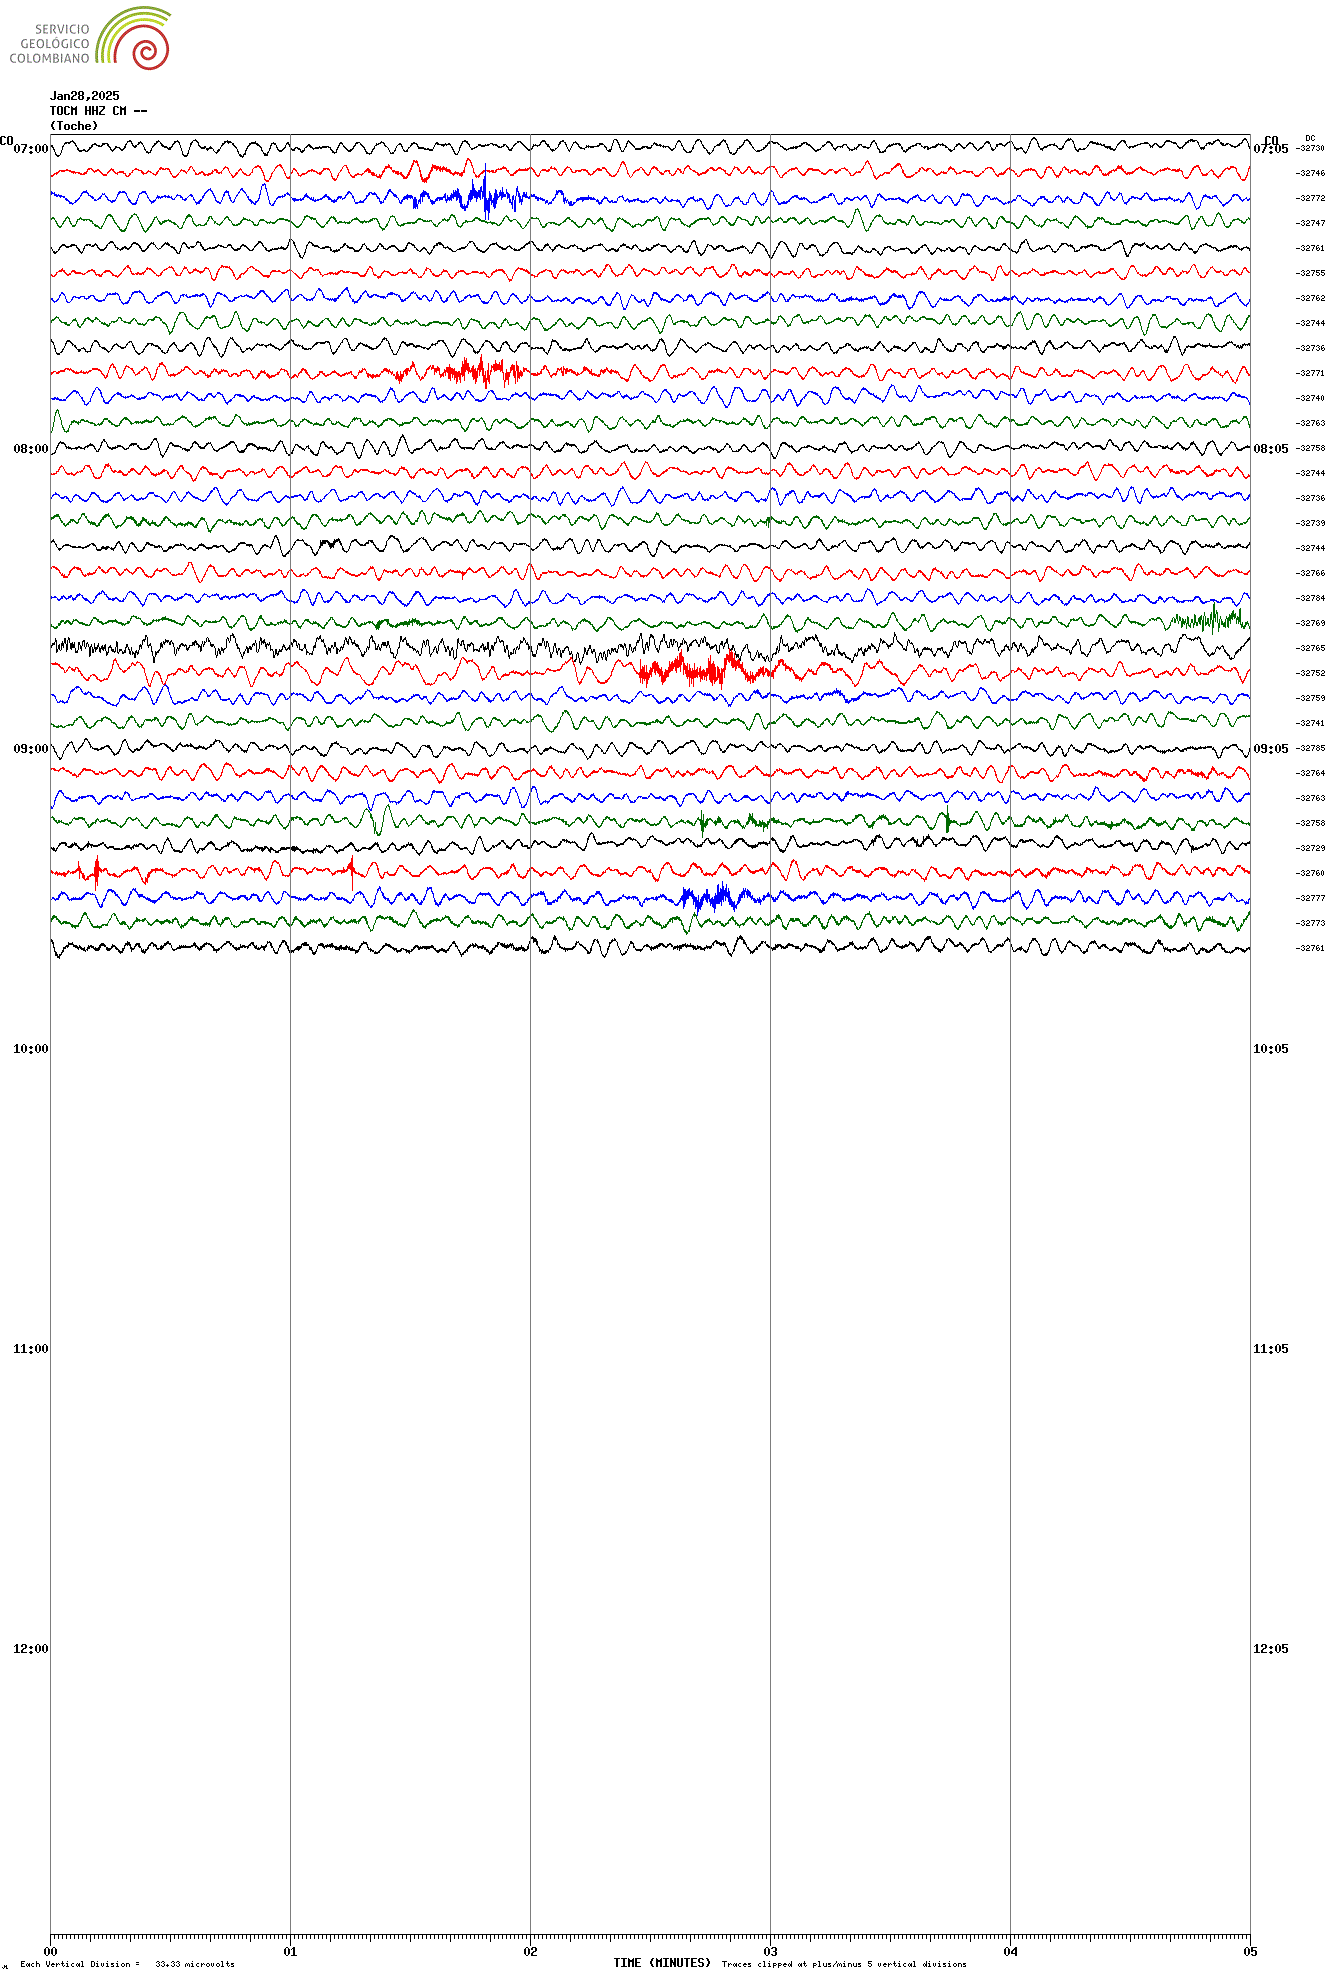The image size is (1330, 1978).
Task: Click the 11:00 time label on left
Action: coord(31,1349)
